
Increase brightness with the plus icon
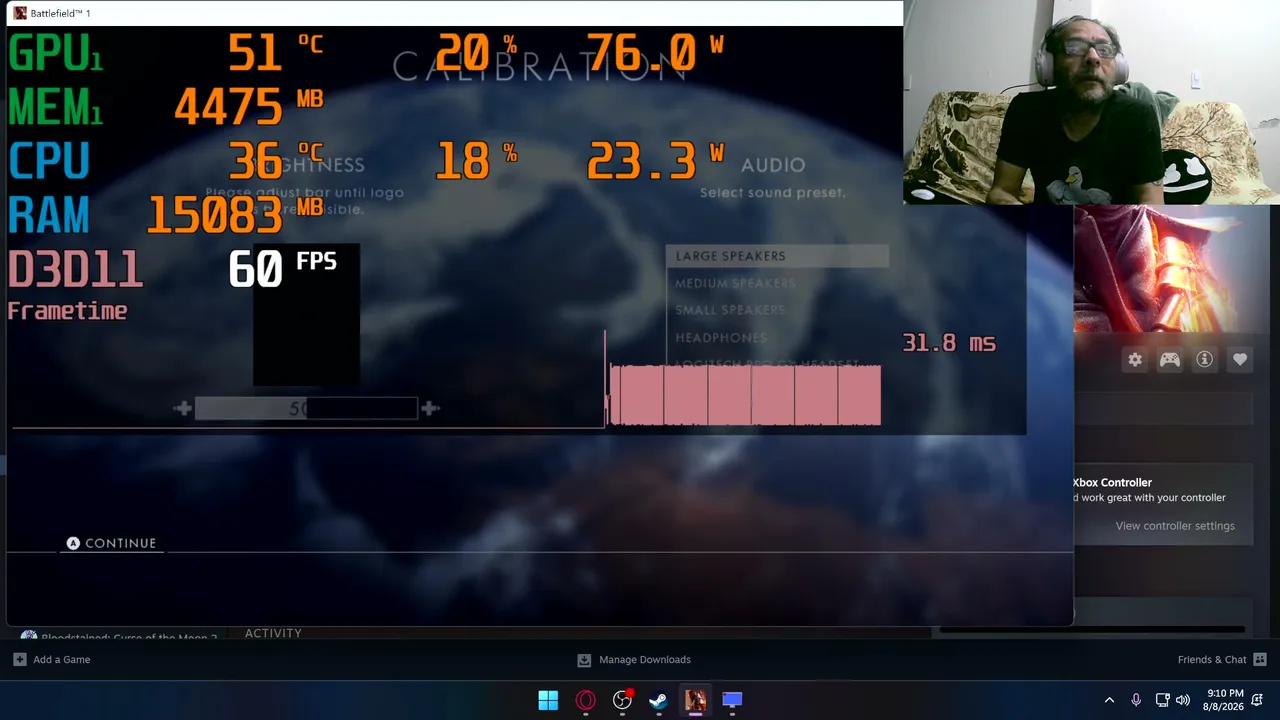click(x=430, y=408)
